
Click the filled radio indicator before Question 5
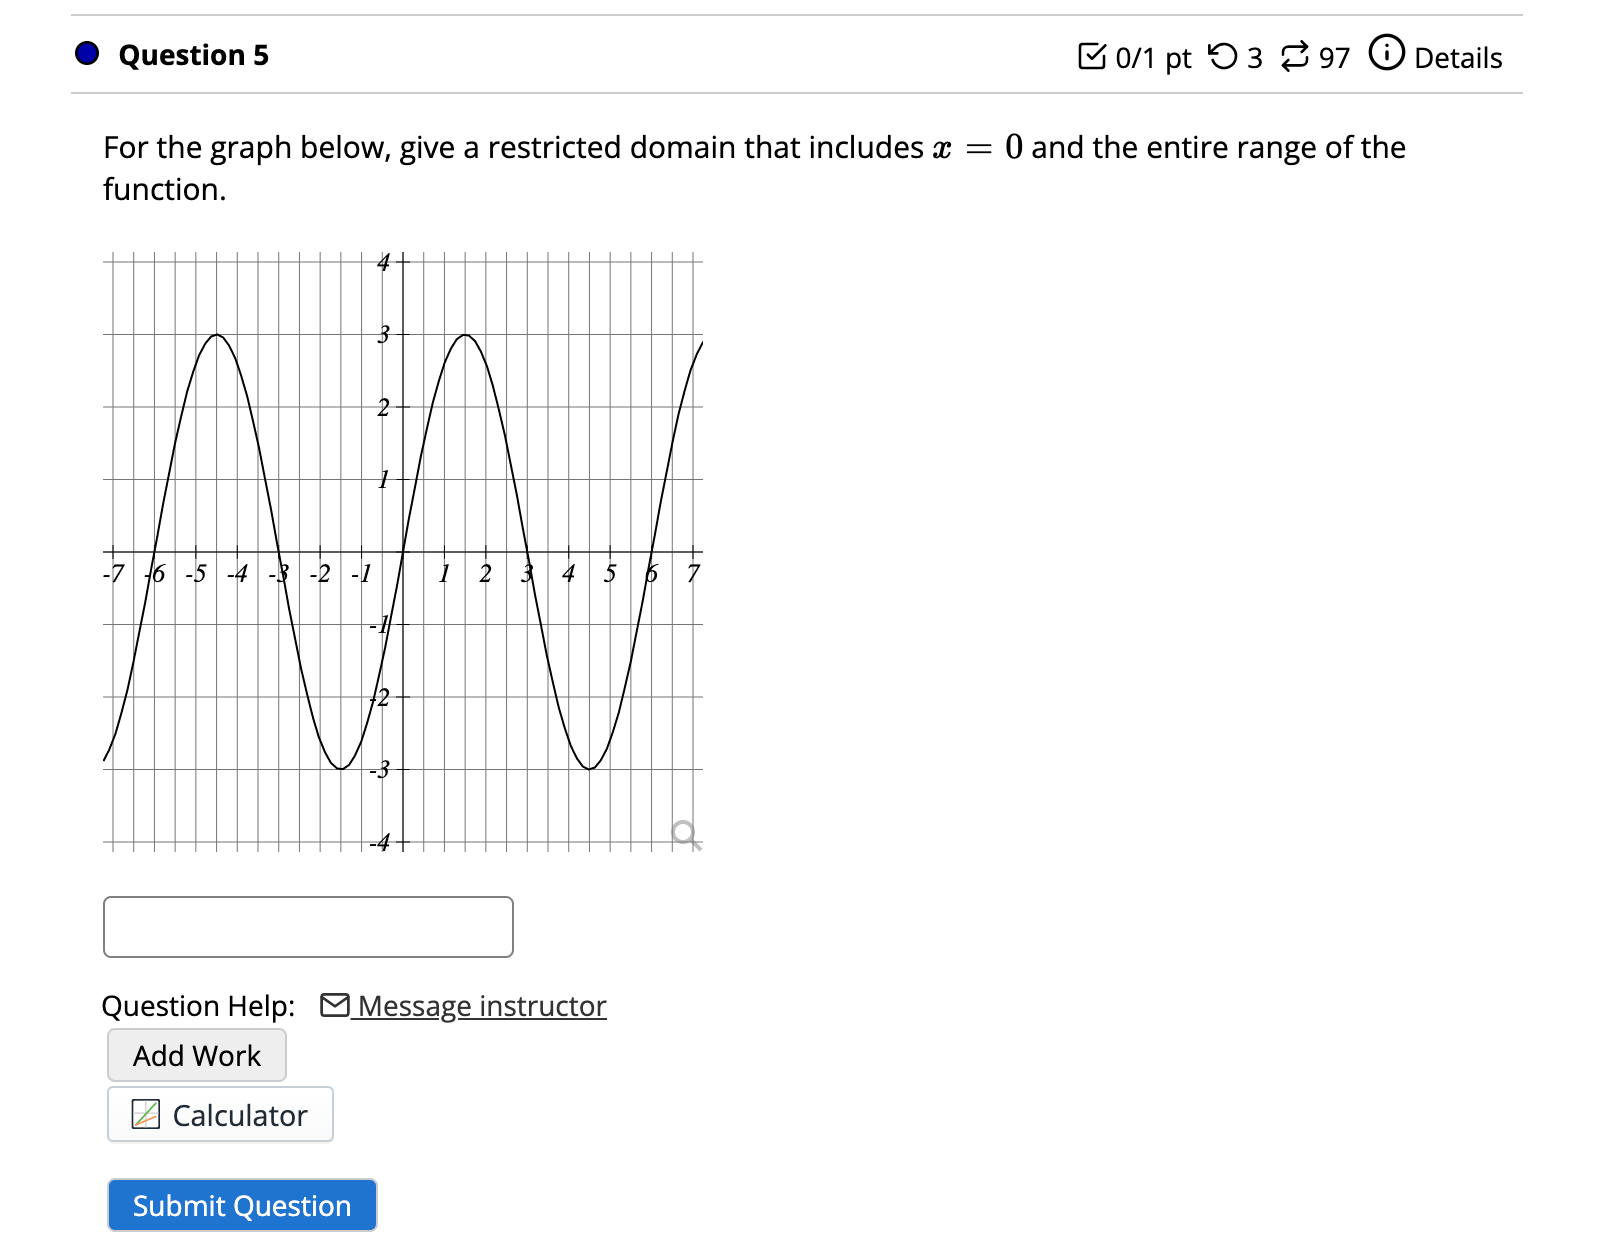pos(86,54)
